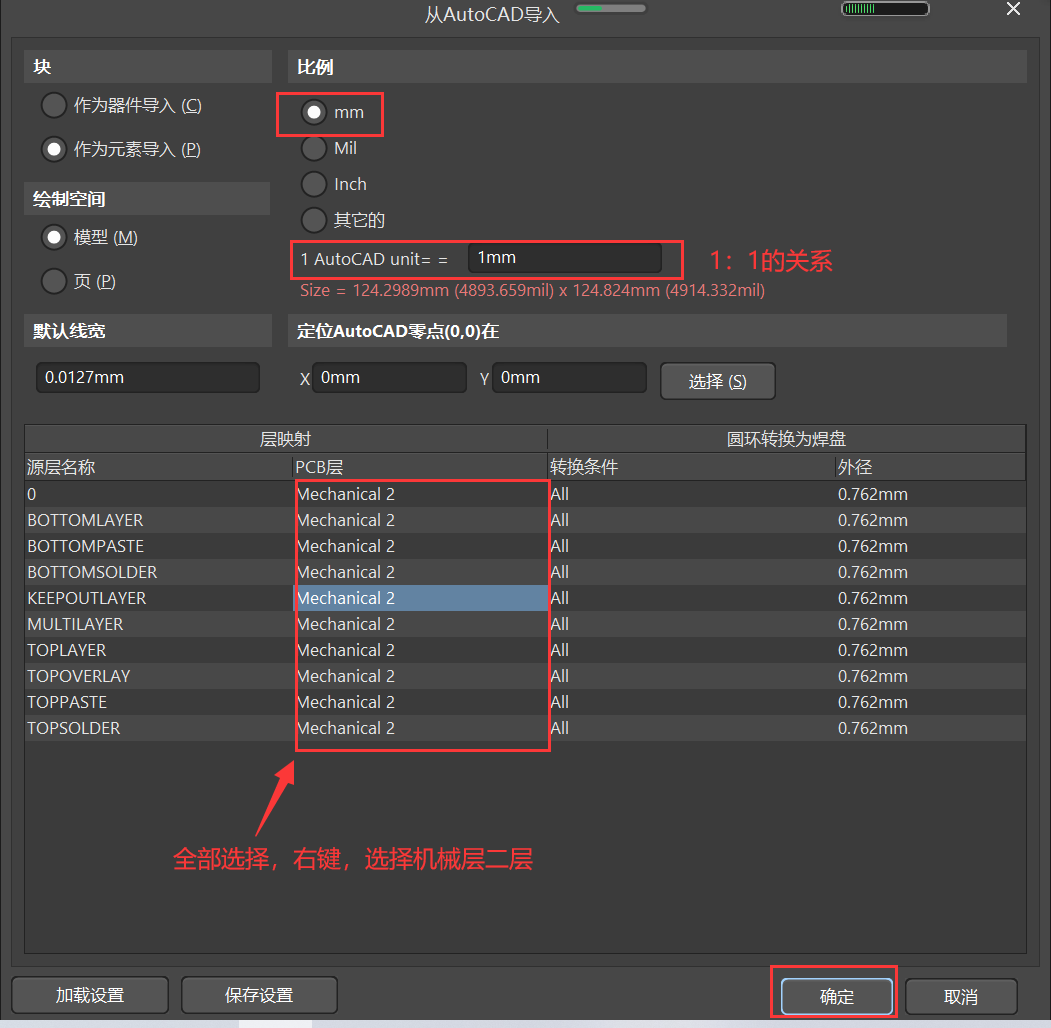Click 确定 to confirm import
The width and height of the screenshot is (1051, 1028).
coord(837,997)
